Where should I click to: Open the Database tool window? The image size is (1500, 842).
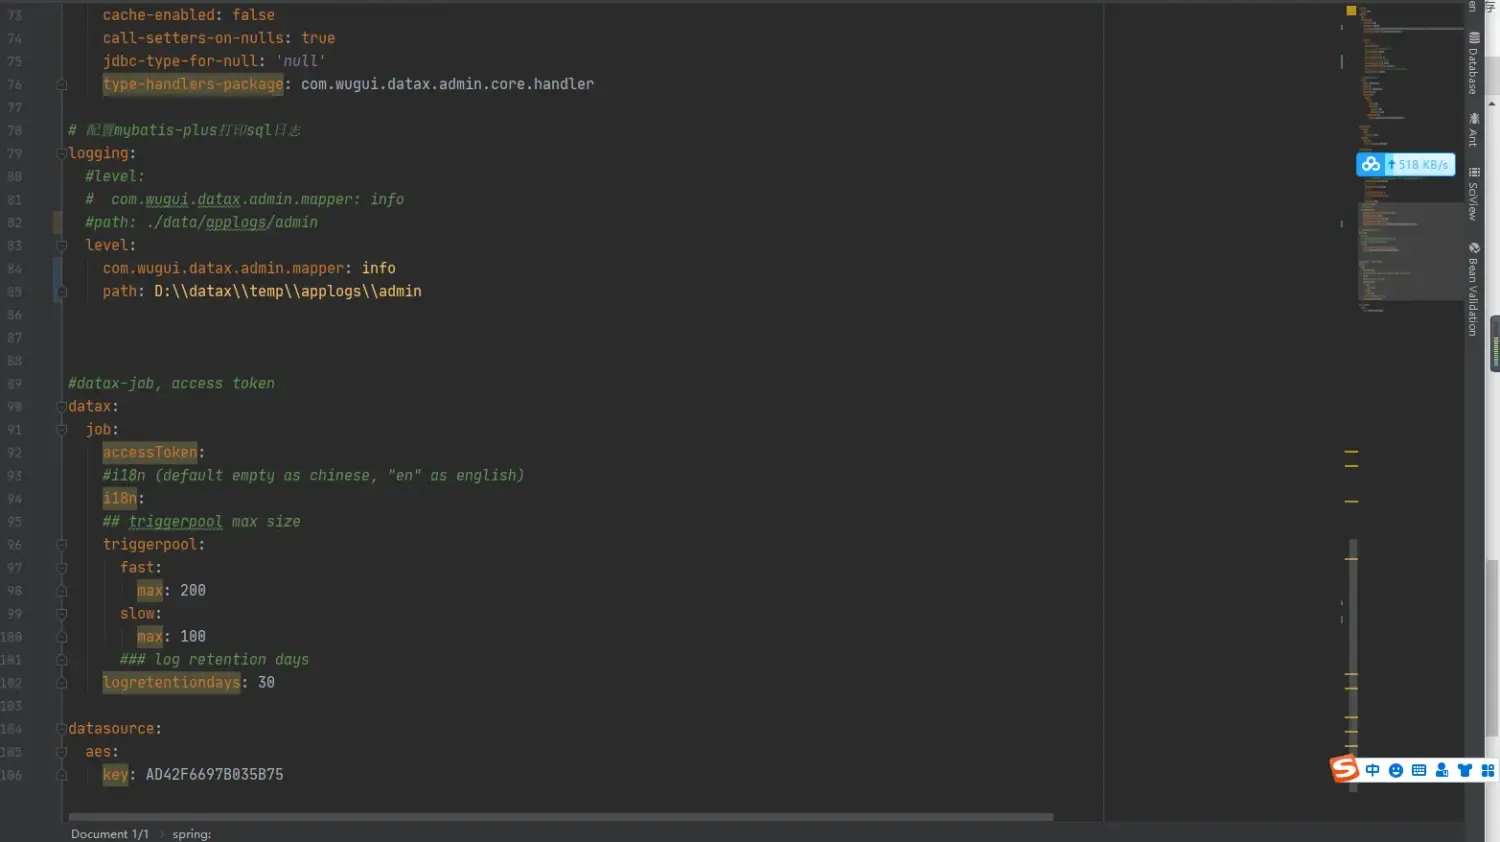1474,60
